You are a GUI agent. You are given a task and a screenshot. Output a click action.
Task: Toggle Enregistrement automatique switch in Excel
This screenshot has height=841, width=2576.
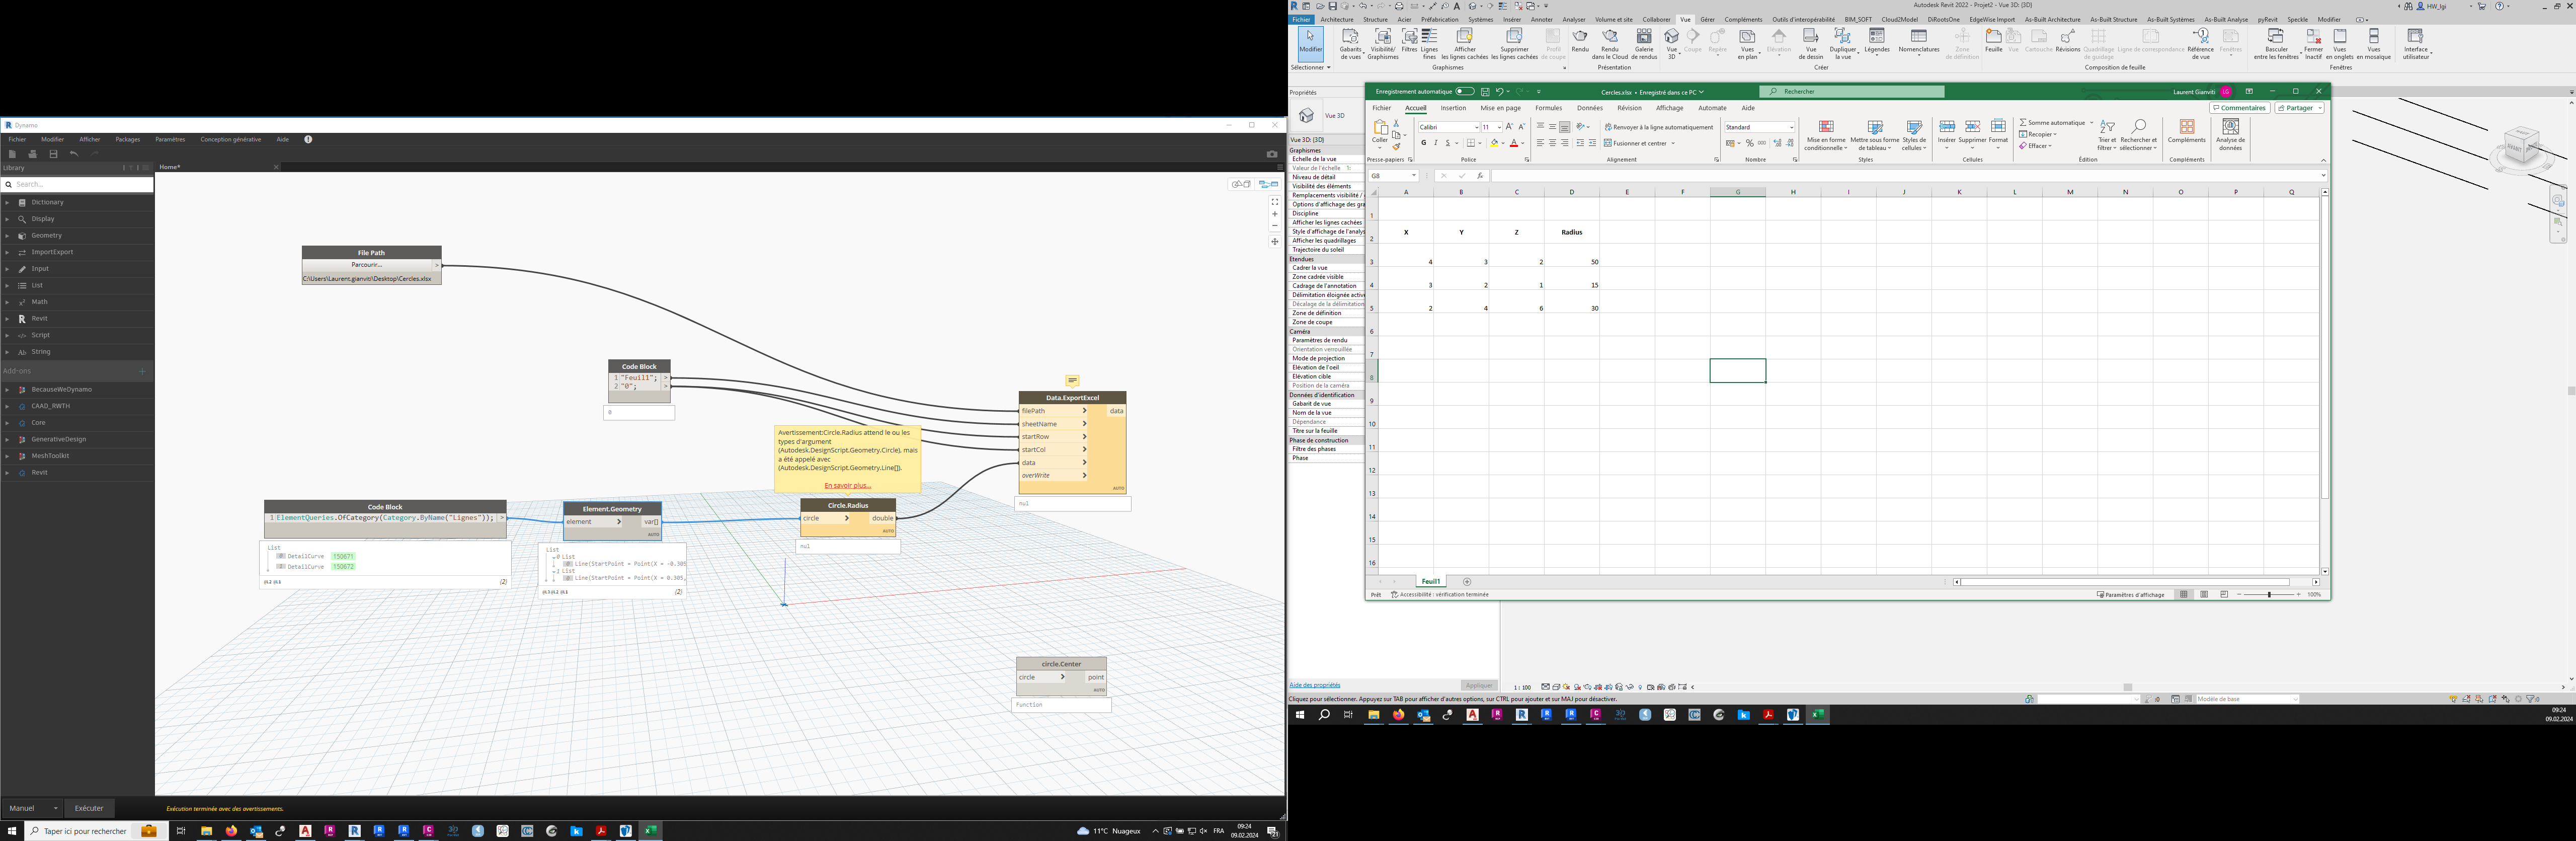1465,92
